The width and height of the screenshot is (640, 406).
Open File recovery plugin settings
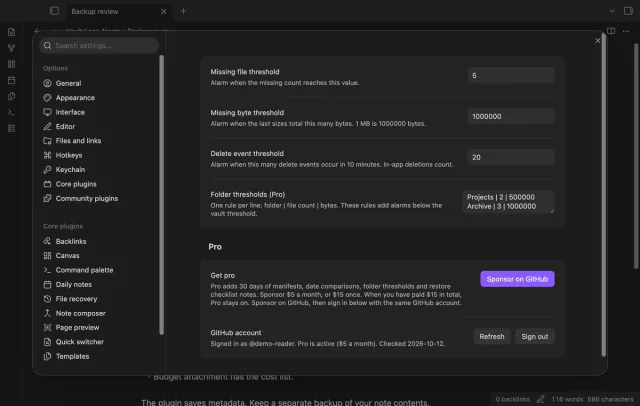[x=70, y=299]
